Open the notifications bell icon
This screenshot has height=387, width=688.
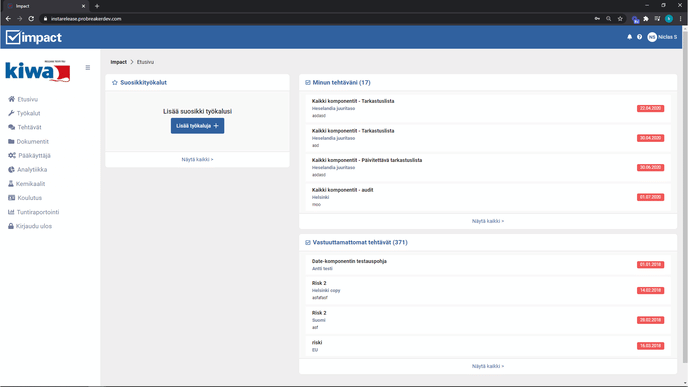(x=629, y=37)
